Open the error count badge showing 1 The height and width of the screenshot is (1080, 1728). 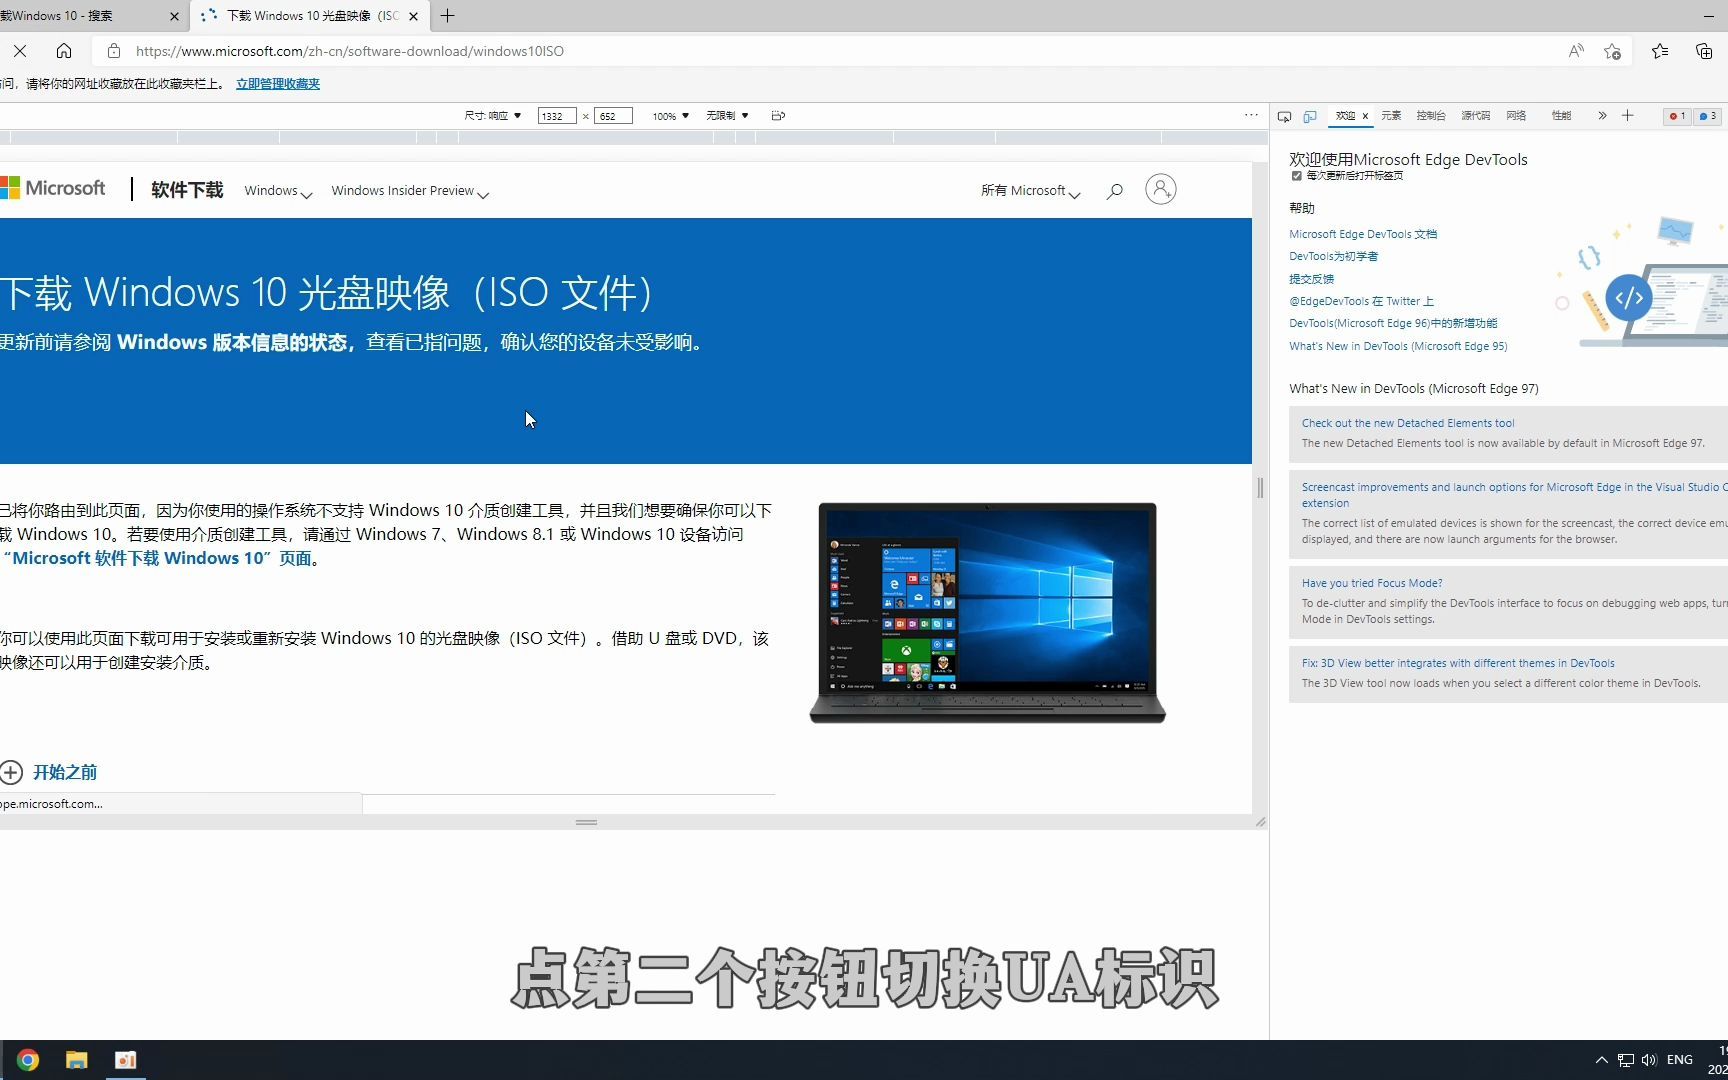pyautogui.click(x=1677, y=116)
